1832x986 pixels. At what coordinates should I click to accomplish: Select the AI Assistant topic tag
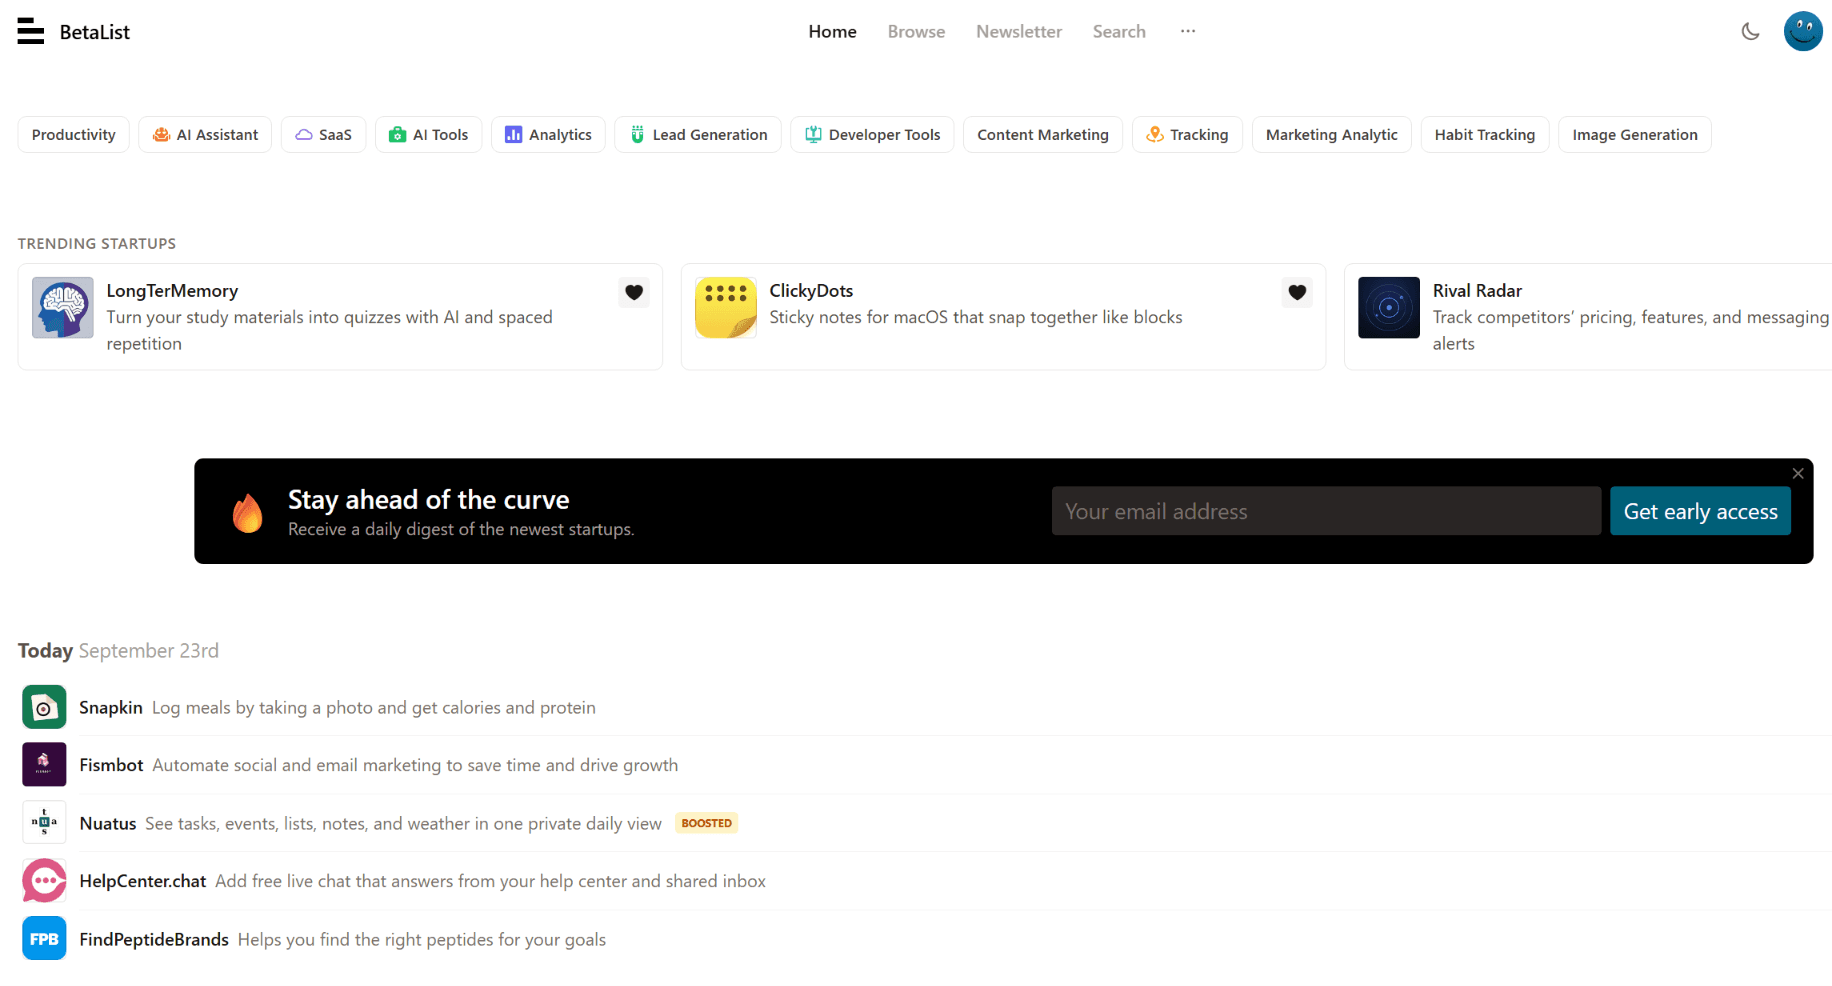tap(205, 134)
